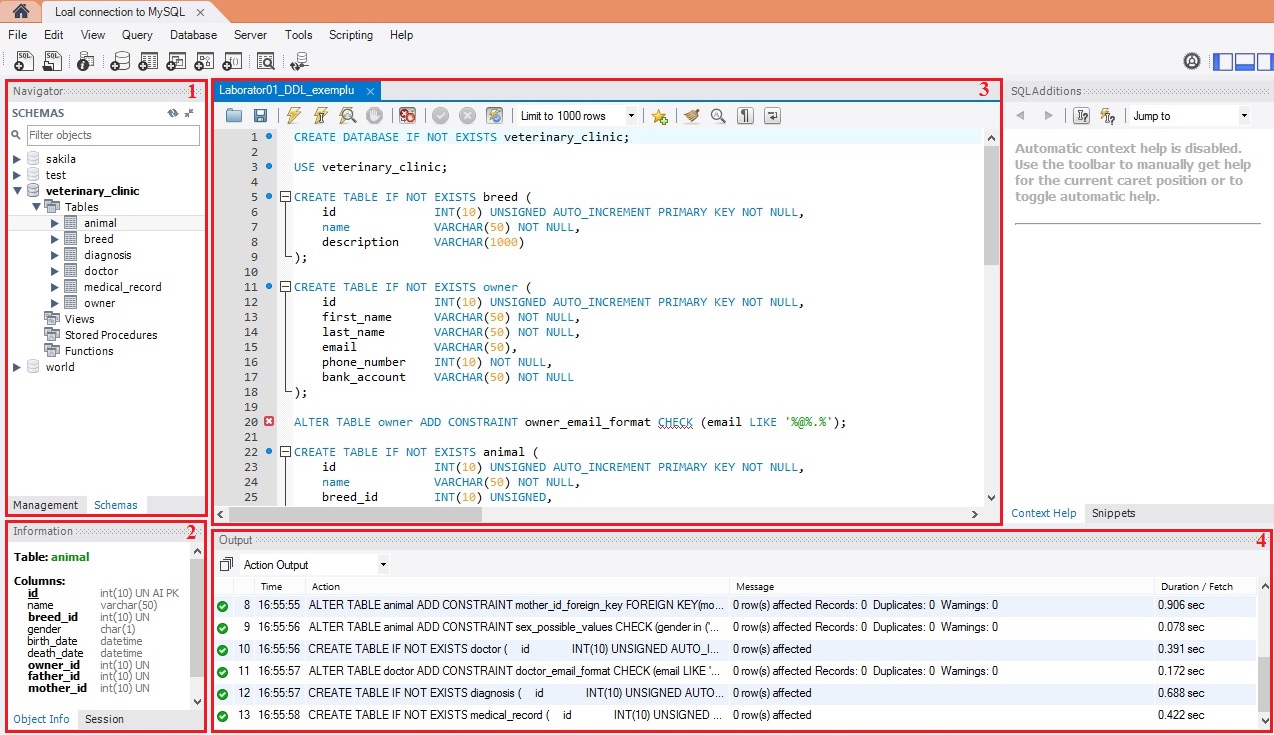Screen dimensions: 1274x735
Task: Create a new SQL tab for queries
Action: [23, 61]
